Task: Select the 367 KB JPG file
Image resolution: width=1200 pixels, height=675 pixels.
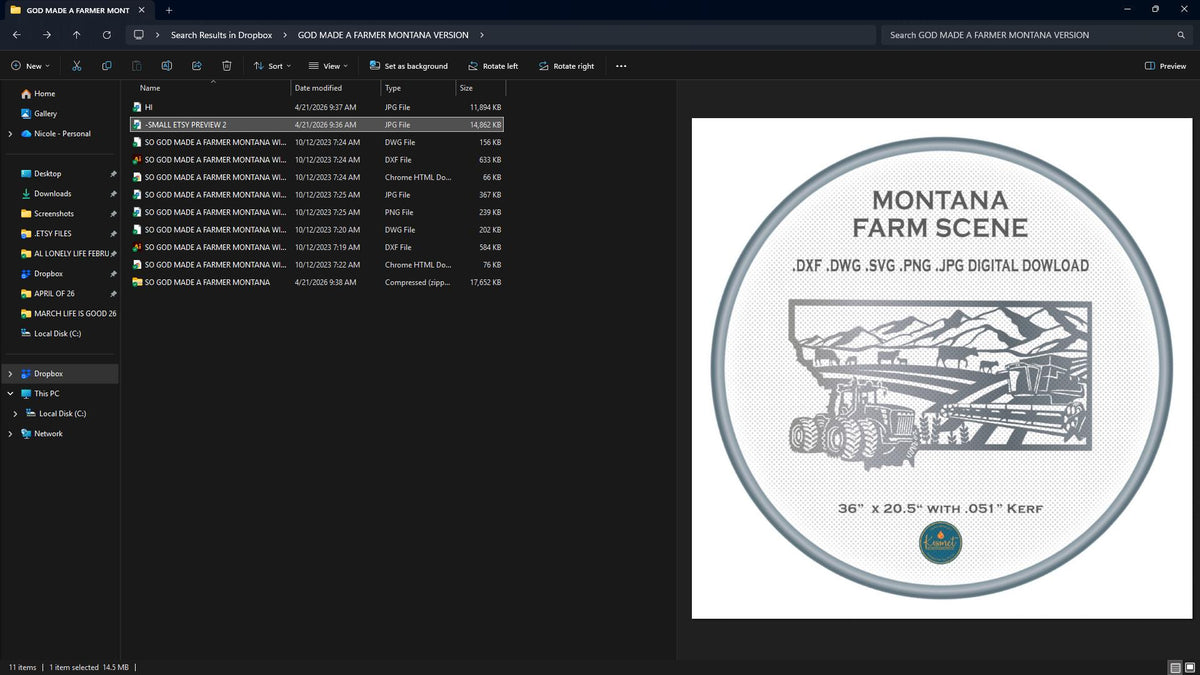Action: (317, 195)
